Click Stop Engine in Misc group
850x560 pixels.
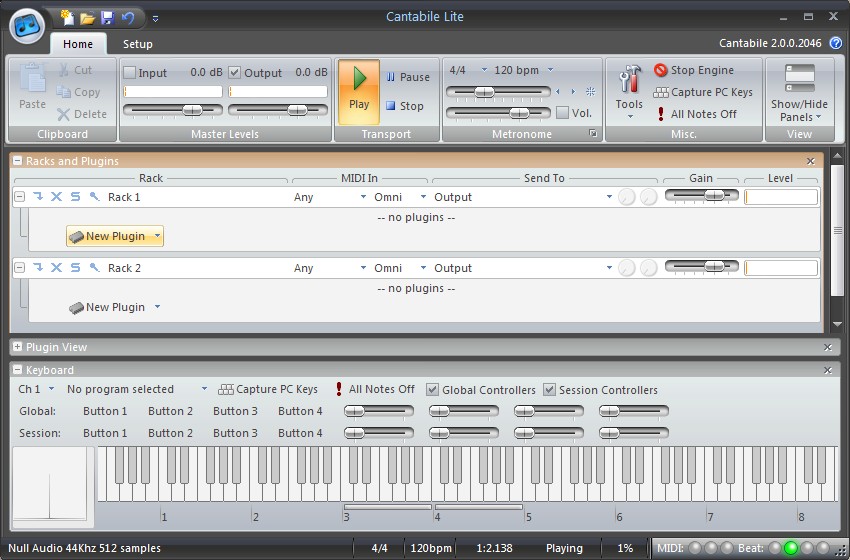[x=694, y=70]
